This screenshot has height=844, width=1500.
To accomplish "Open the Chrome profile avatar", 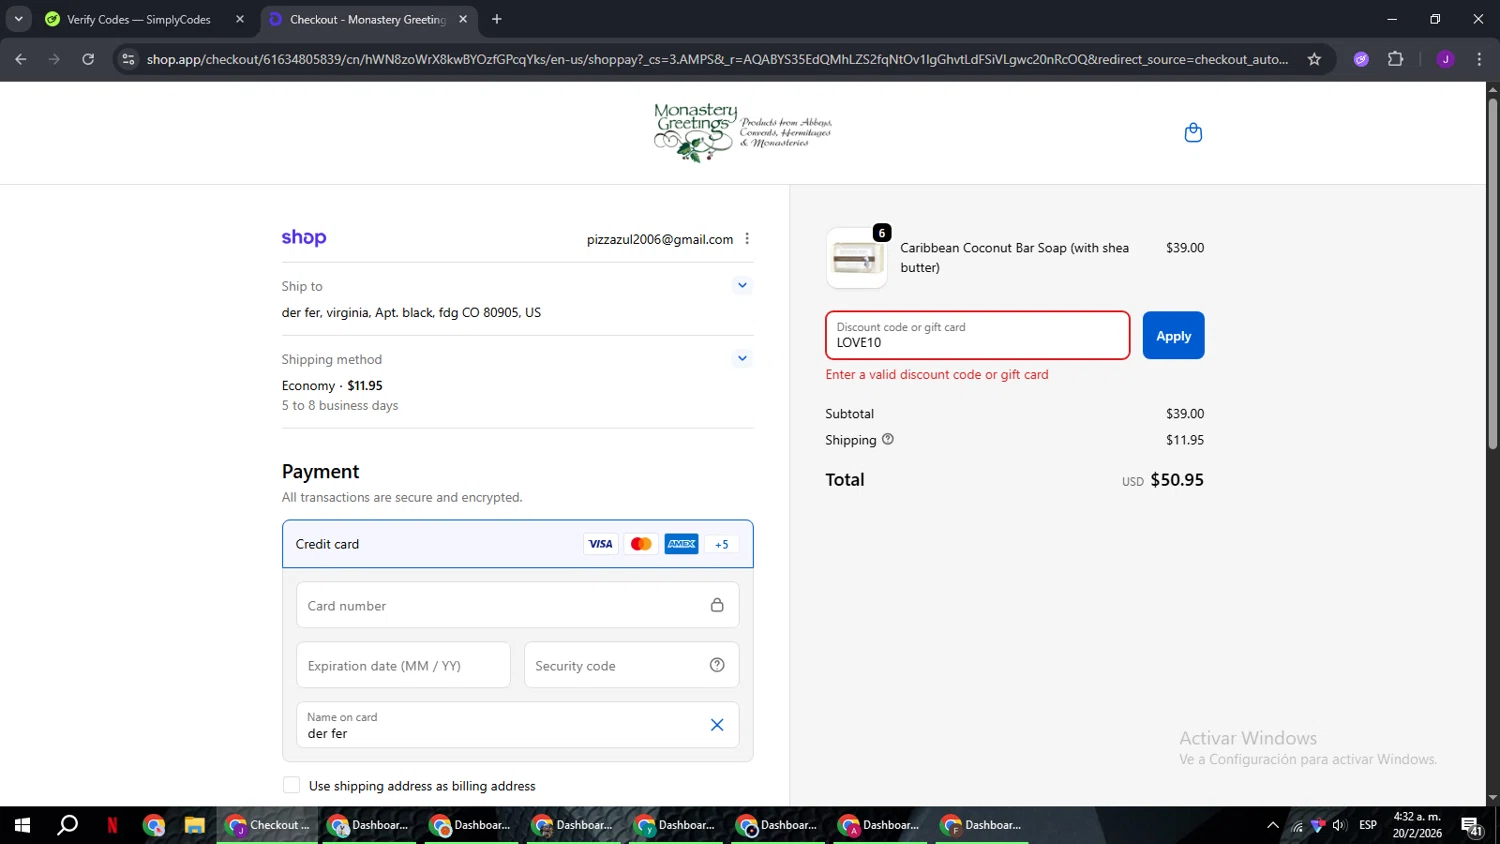I will [x=1445, y=59].
